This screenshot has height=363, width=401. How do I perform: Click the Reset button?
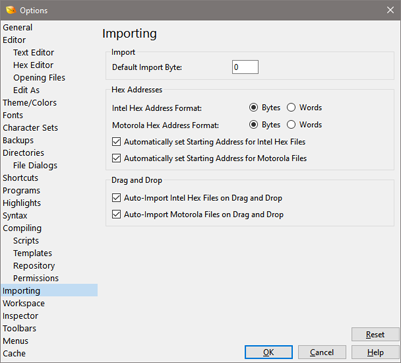tap(375, 334)
